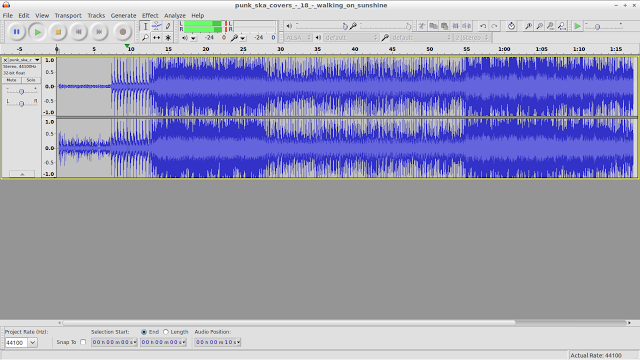Skip to end of track

99,32
